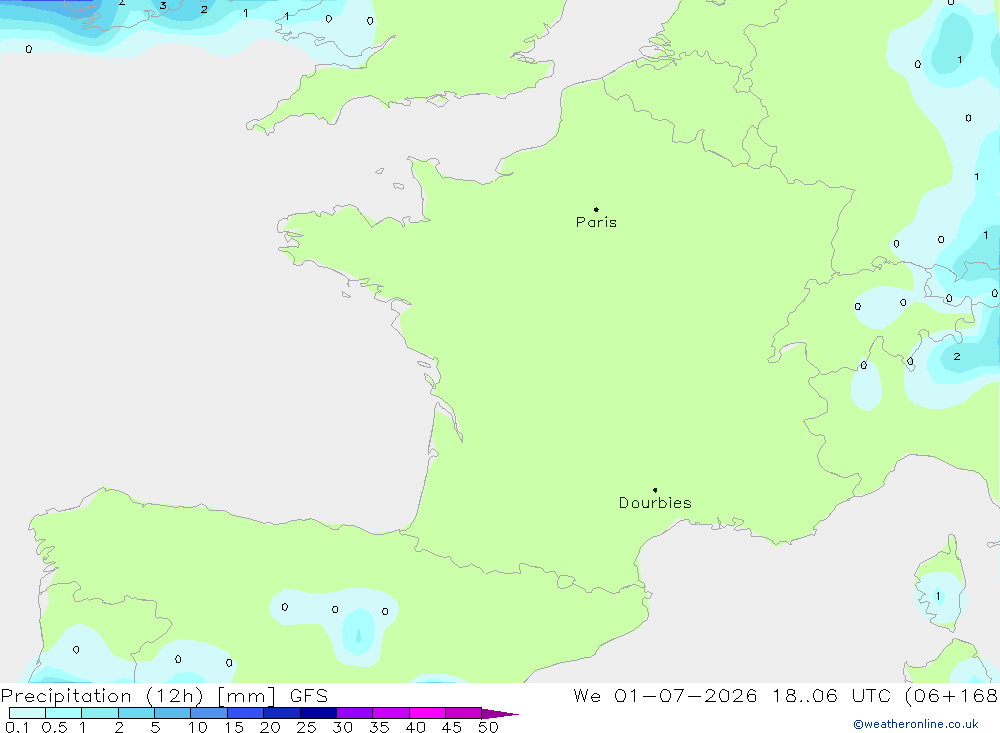Pick the 0.1–0.5 mm lightest legend swatch
Viewport: 1000px width, 733px height.
pyautogui.click(x=27, y=713)
